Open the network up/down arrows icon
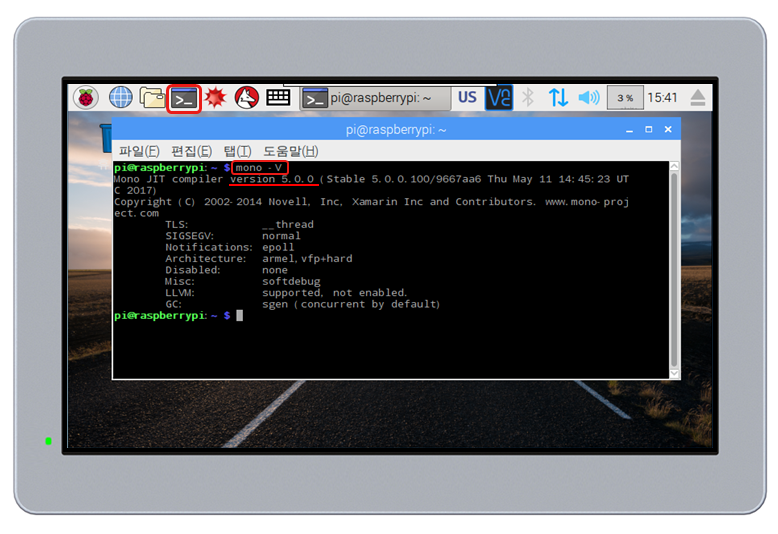 point(558,97)
